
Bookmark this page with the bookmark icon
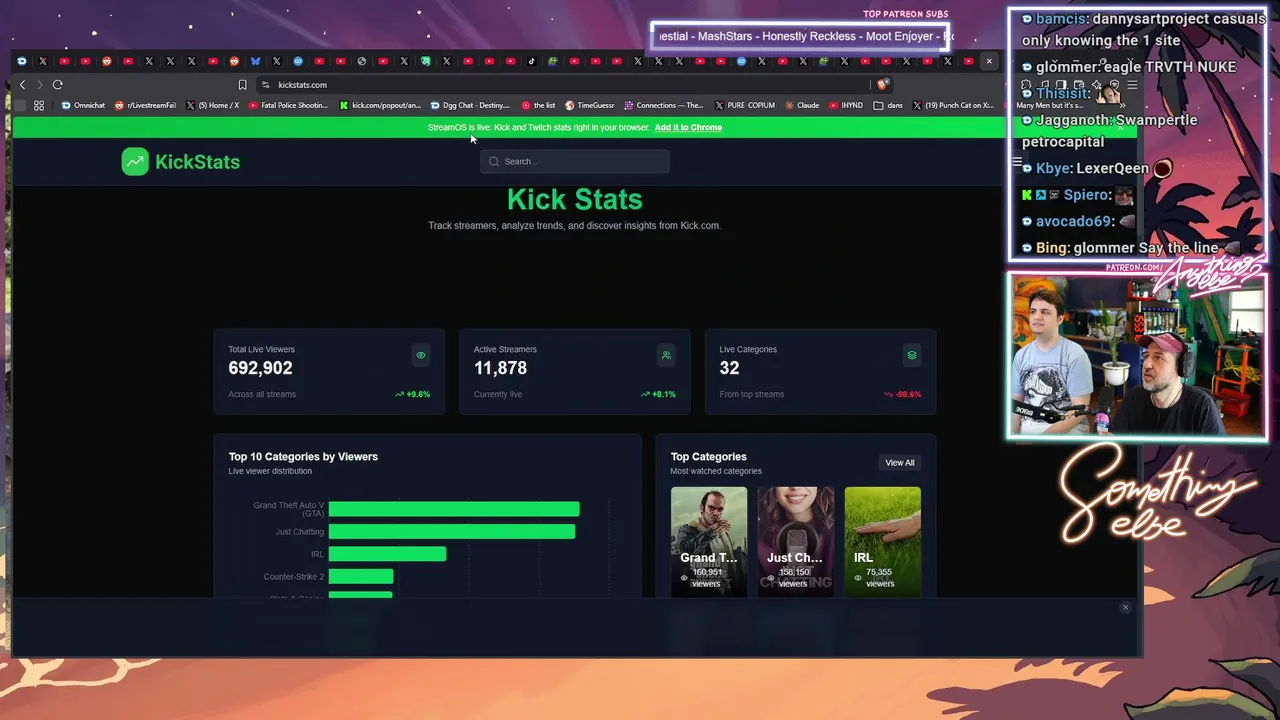(242, 85)
